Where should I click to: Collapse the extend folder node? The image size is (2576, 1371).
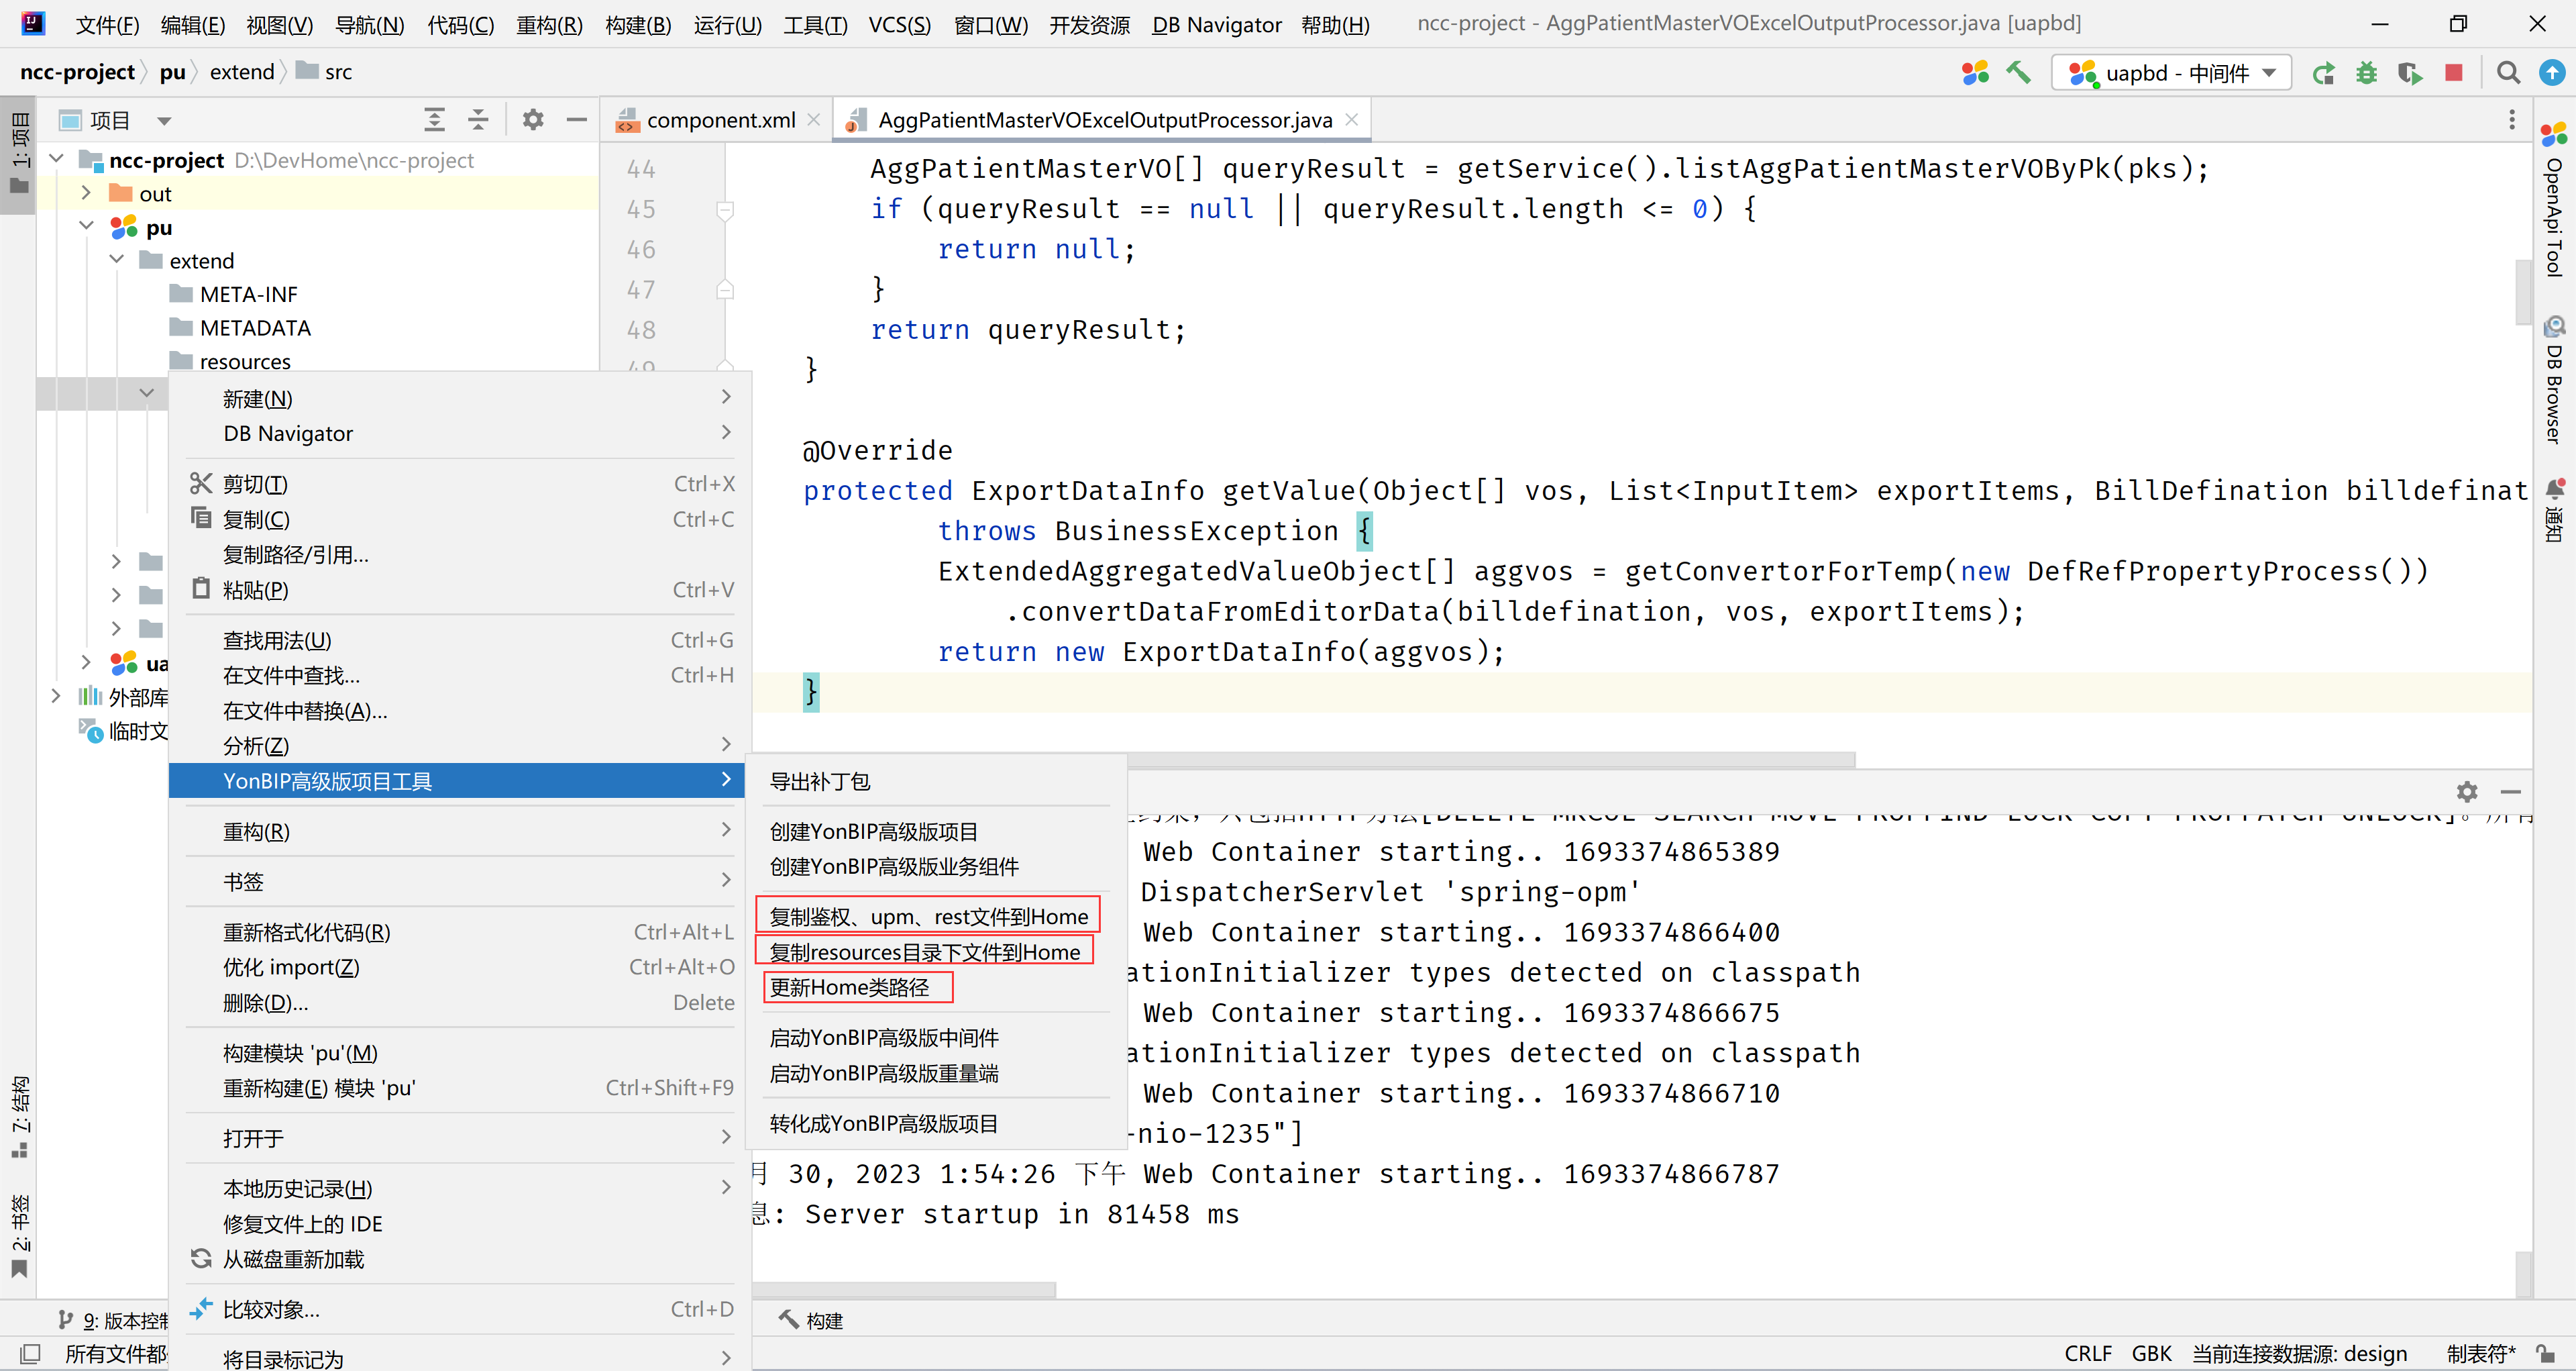point(117,260)
